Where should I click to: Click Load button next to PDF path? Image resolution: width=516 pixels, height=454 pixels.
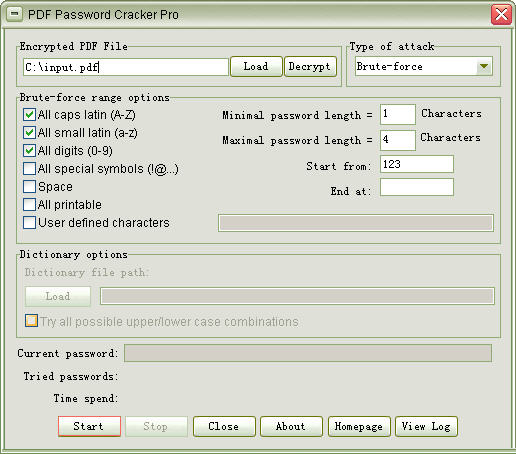[256, 66]
